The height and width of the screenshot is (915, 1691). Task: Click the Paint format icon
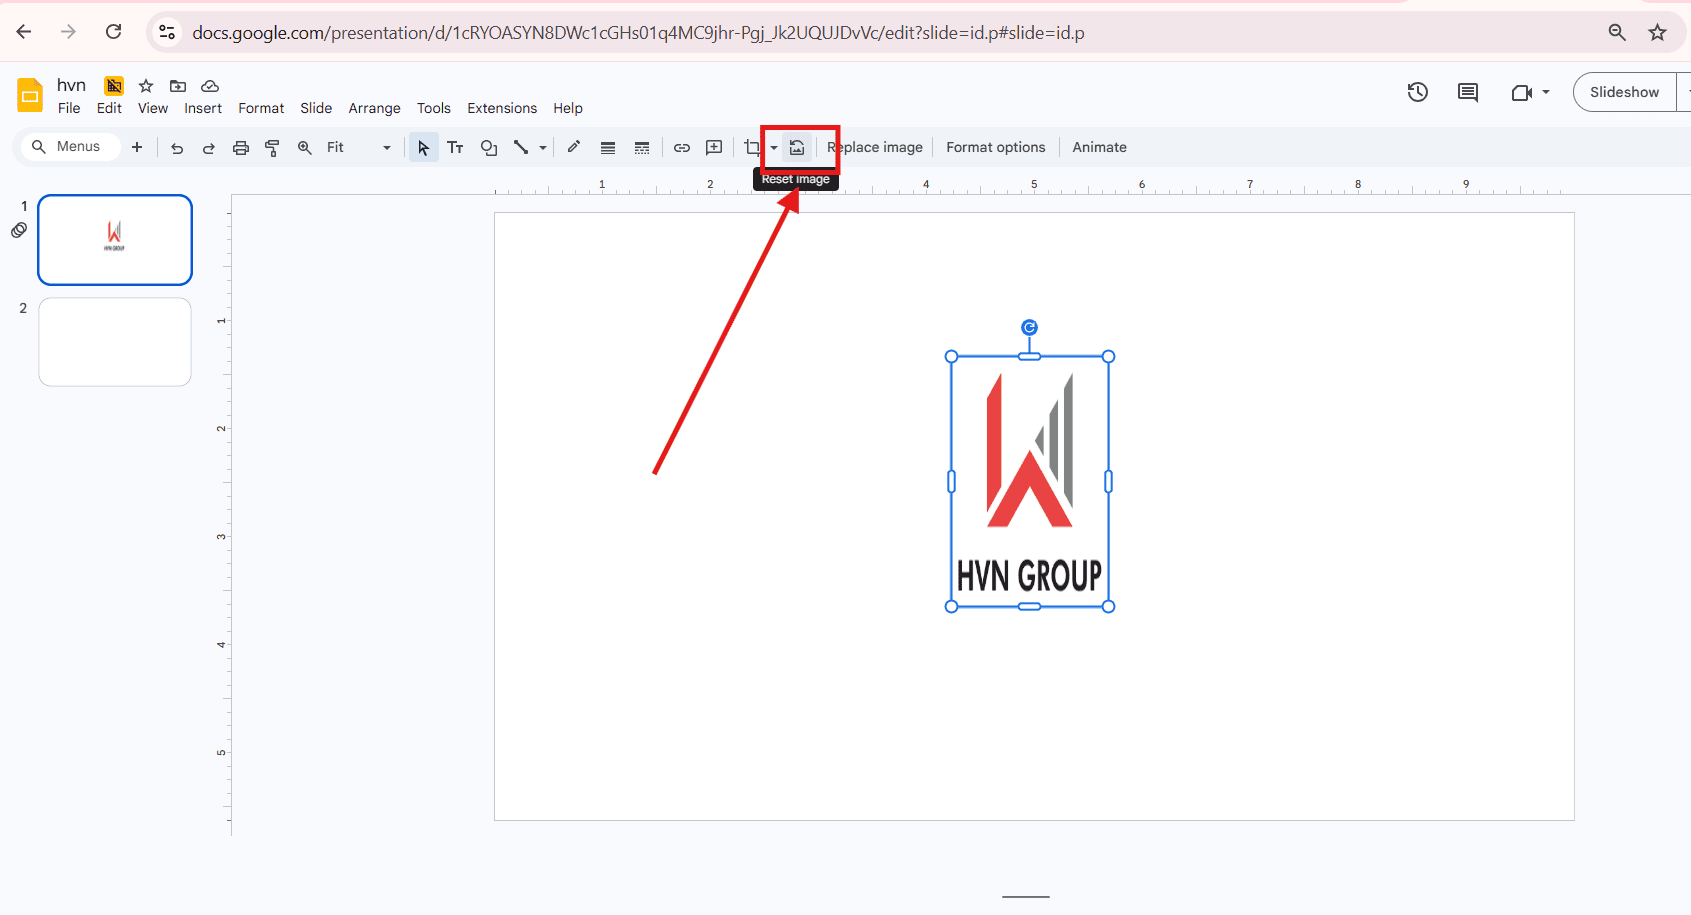pyautogui.click(x=272, y=148)
